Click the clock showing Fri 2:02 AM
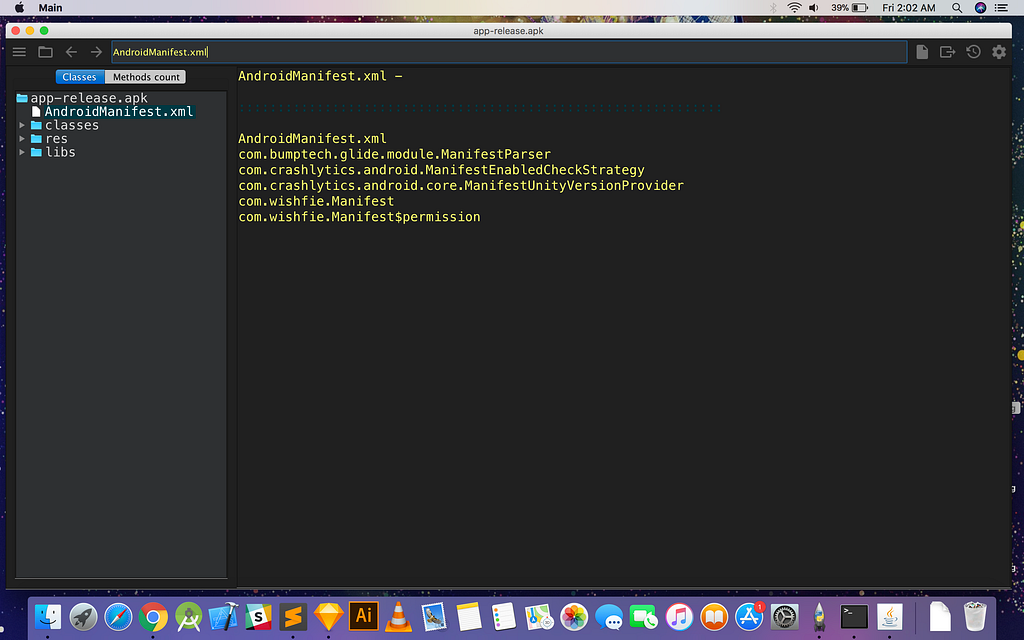The image size is (1024, 640). pyautogui.click(x=908, y=8)
